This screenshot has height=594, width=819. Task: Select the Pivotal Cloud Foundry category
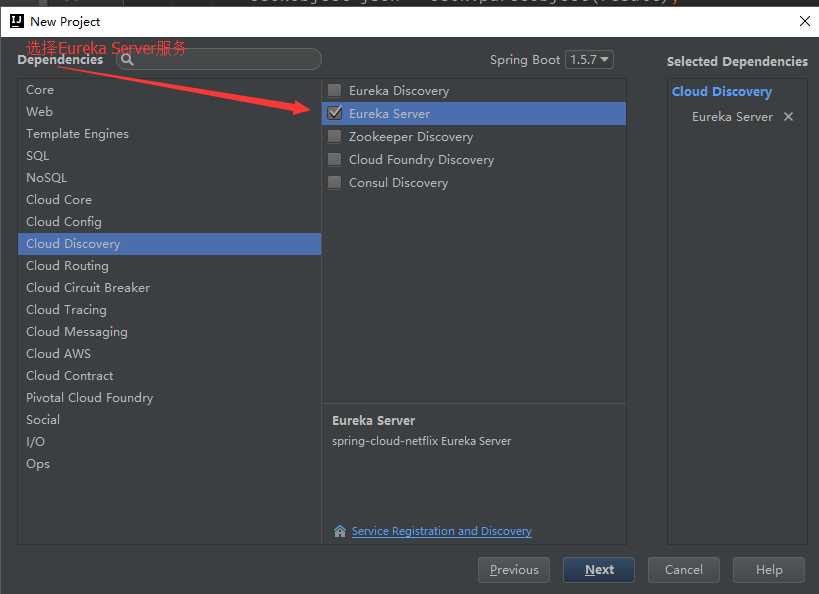coord(169,398)
